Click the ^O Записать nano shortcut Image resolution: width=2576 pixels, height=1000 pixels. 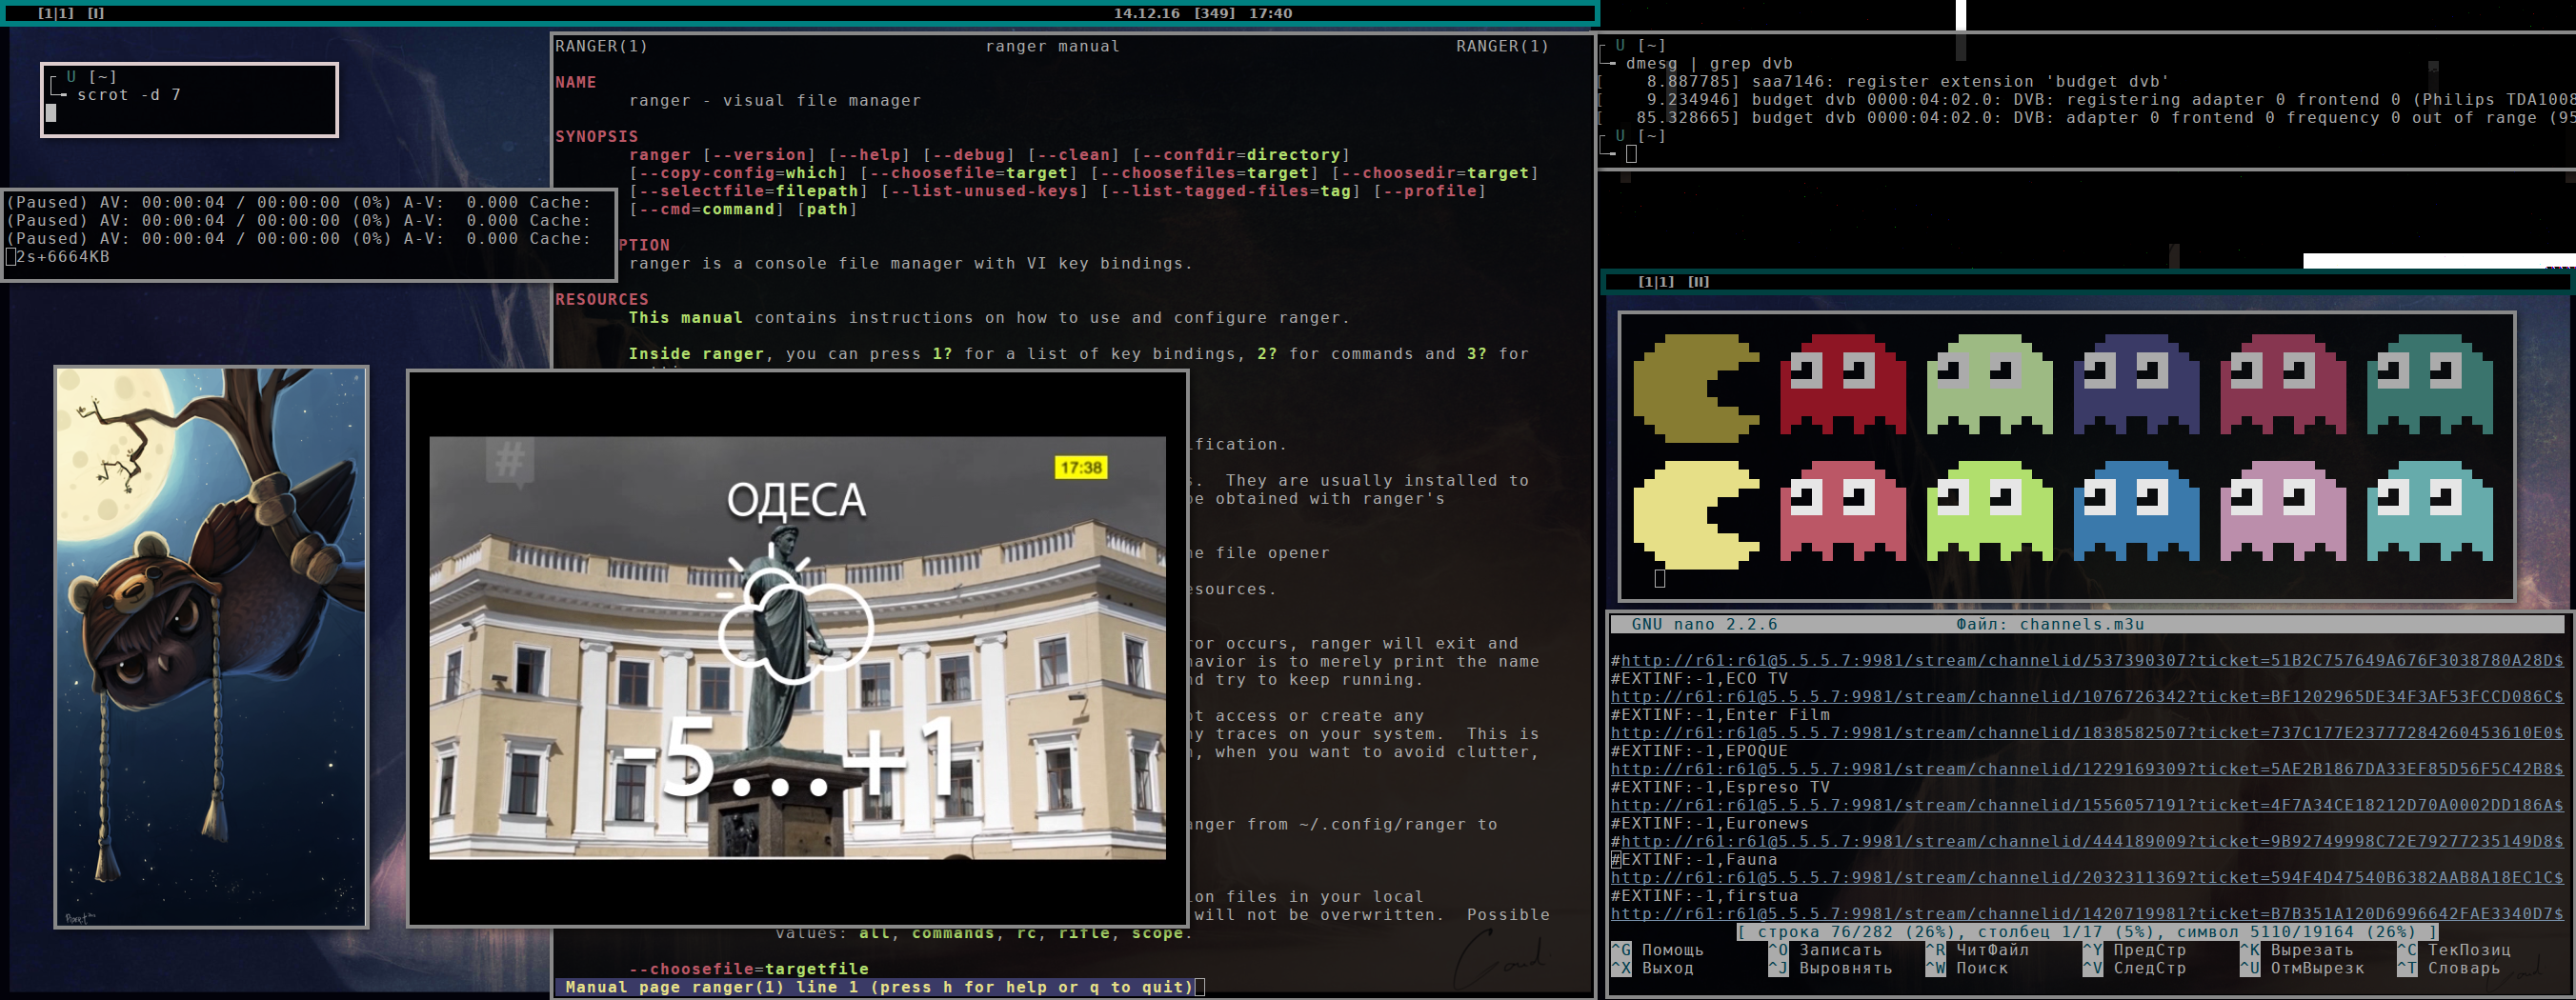click(x=1825, y=950)
